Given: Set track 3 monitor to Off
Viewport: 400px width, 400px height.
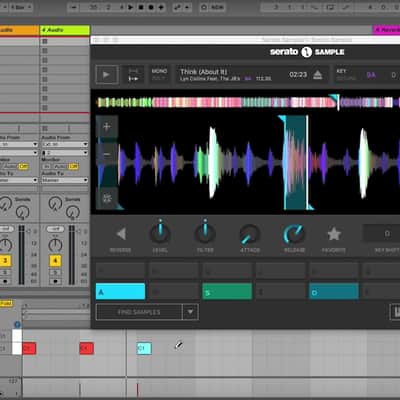Looking at the screenshot, I should [x=23, y=166].
